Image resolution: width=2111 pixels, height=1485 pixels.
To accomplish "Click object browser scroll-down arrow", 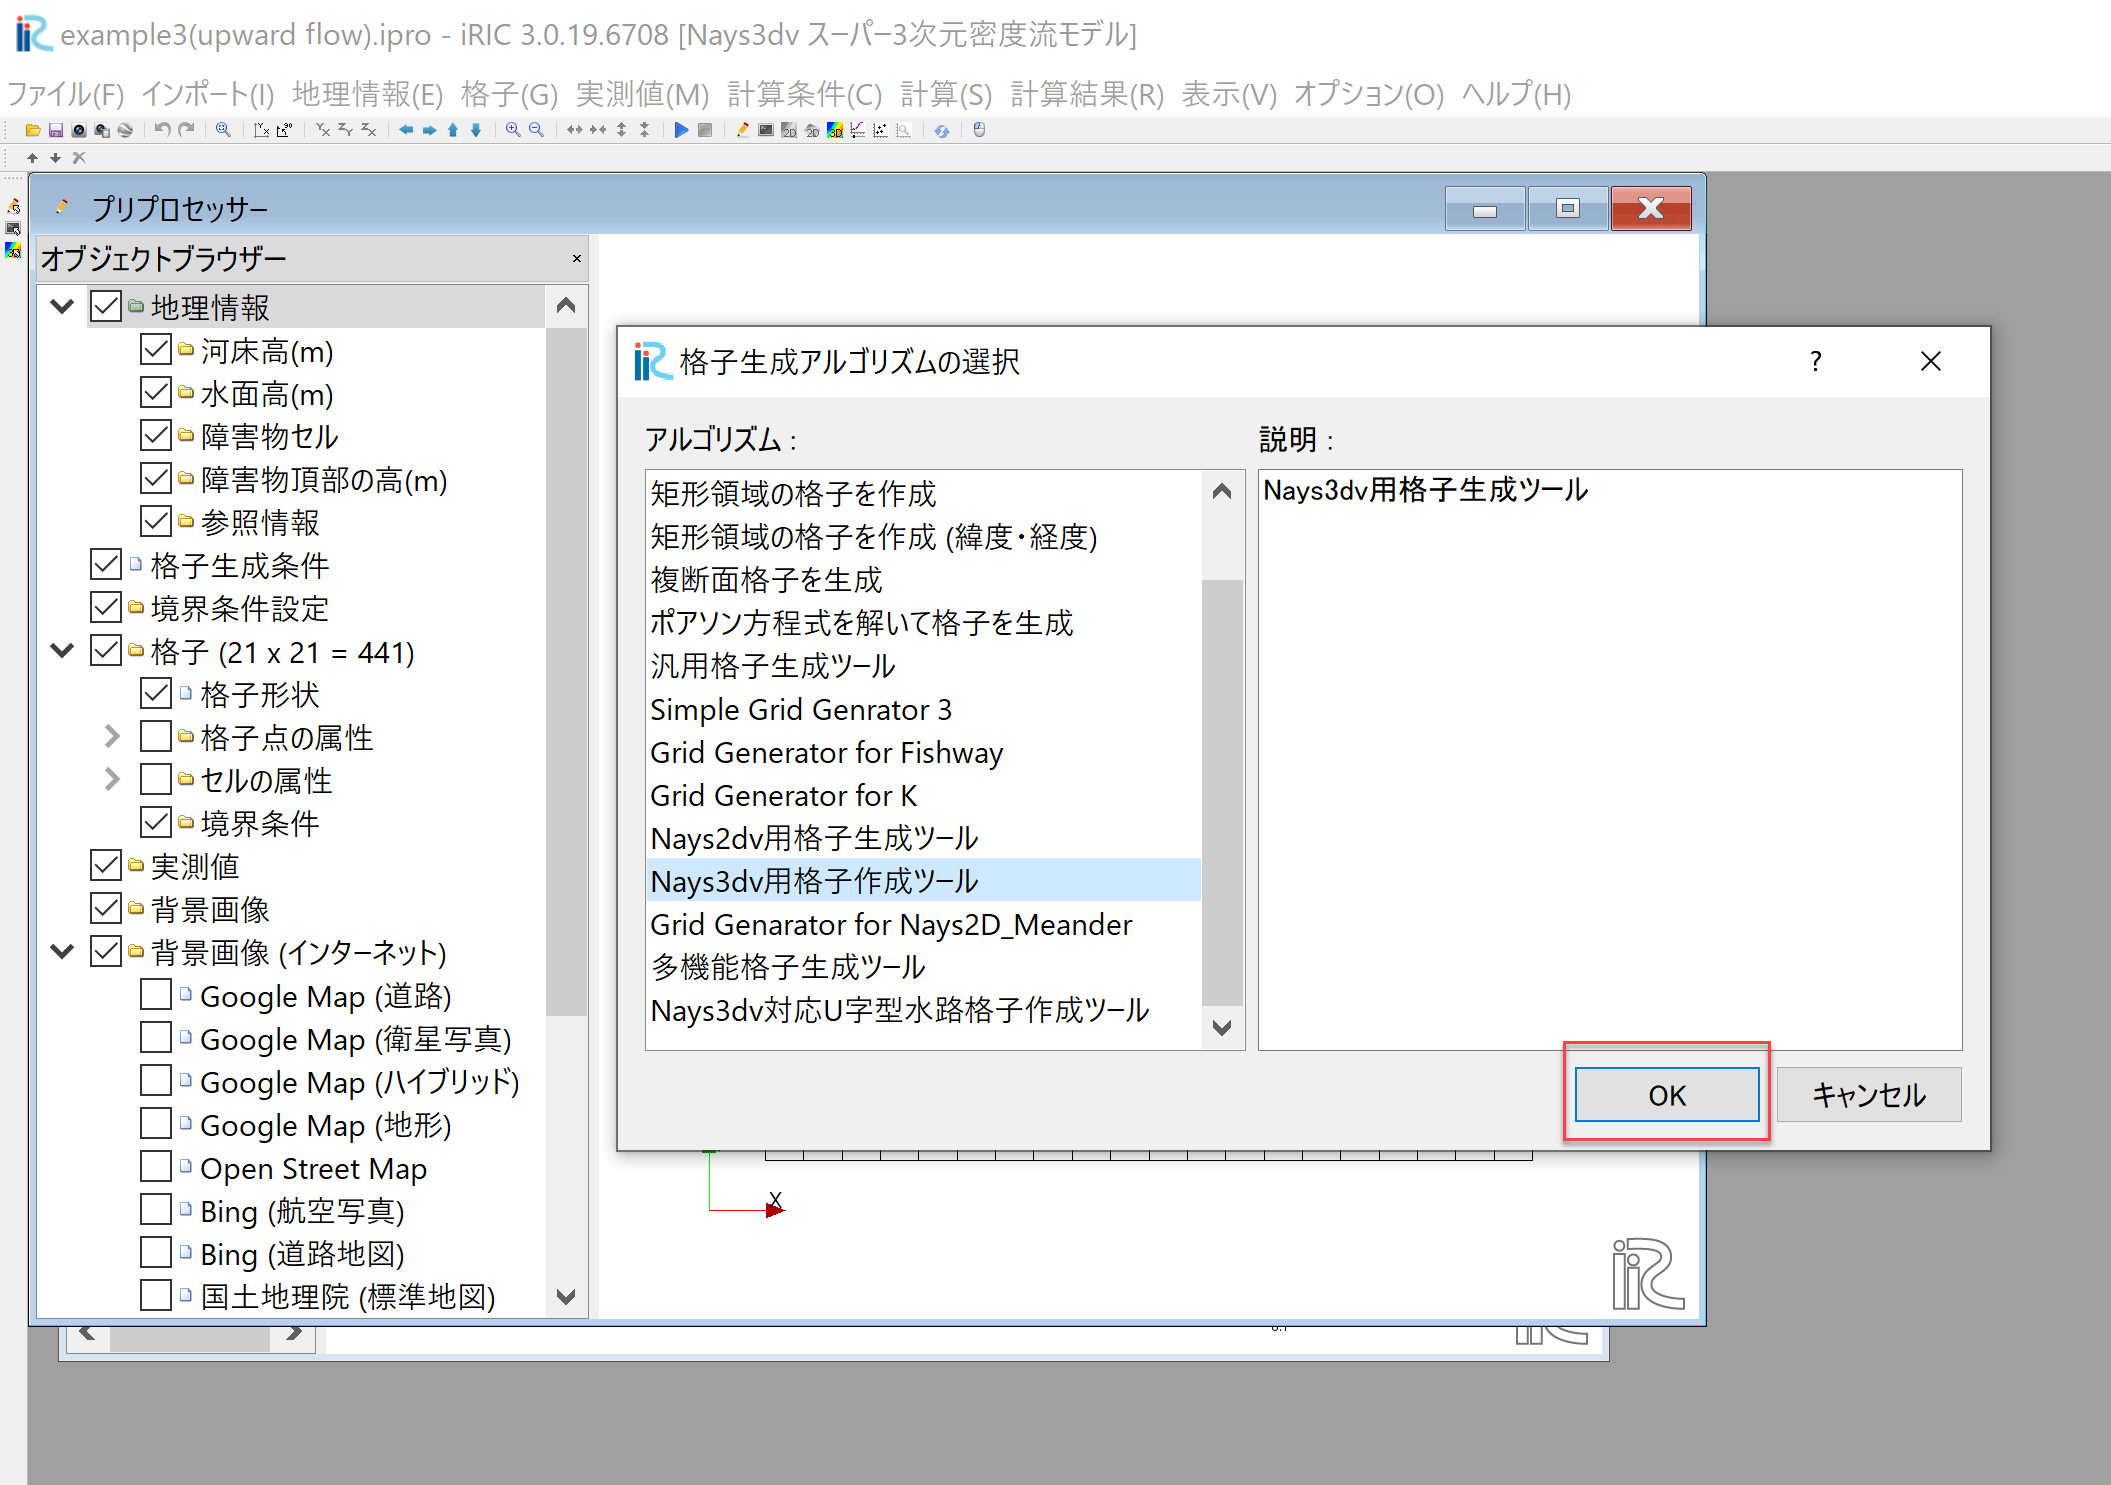I will pyautogui.click(x=566, y=1297).
